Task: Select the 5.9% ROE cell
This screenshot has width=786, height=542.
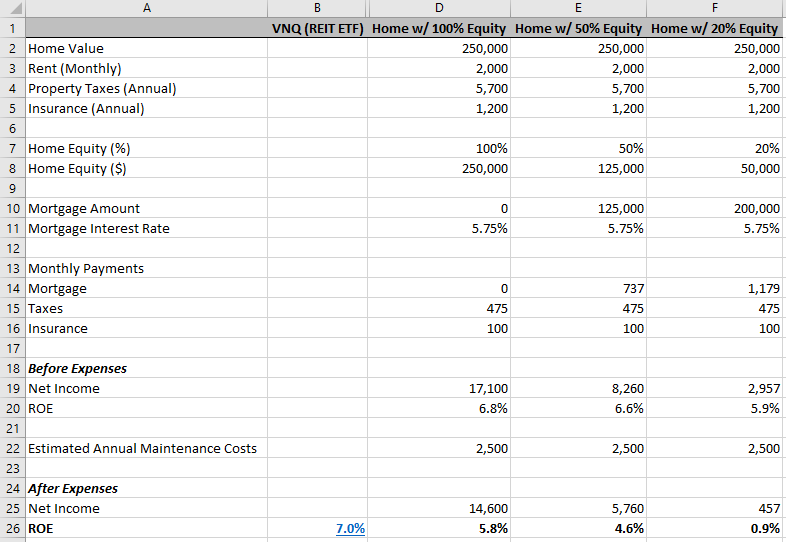Action: 714,409
